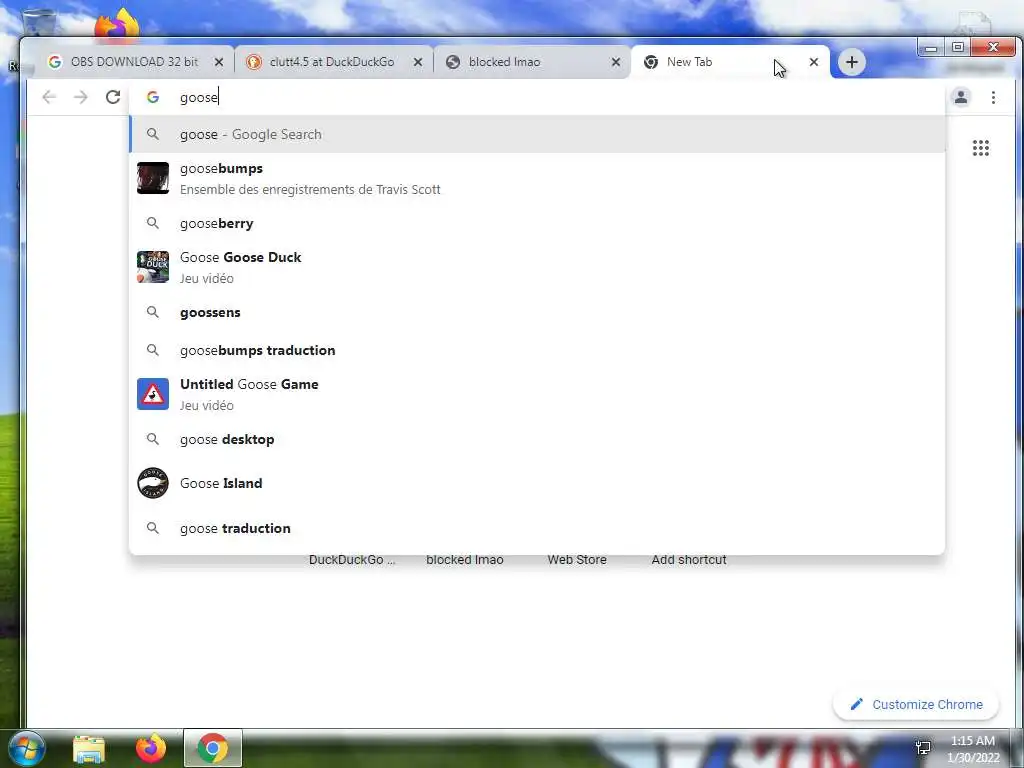Close the blocked lmao tab
Image resolution: width=1024 pixels, height=768 pixels.
[616, 62]
